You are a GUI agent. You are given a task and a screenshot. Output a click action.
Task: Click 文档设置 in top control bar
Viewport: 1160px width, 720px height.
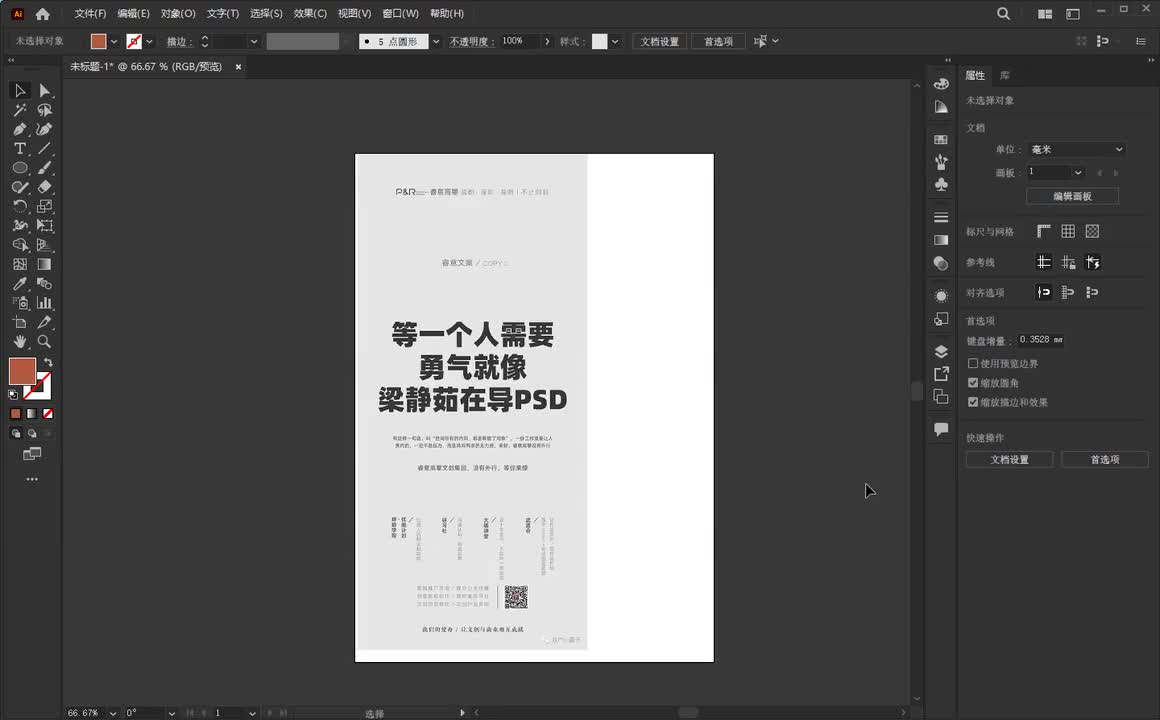659,41
